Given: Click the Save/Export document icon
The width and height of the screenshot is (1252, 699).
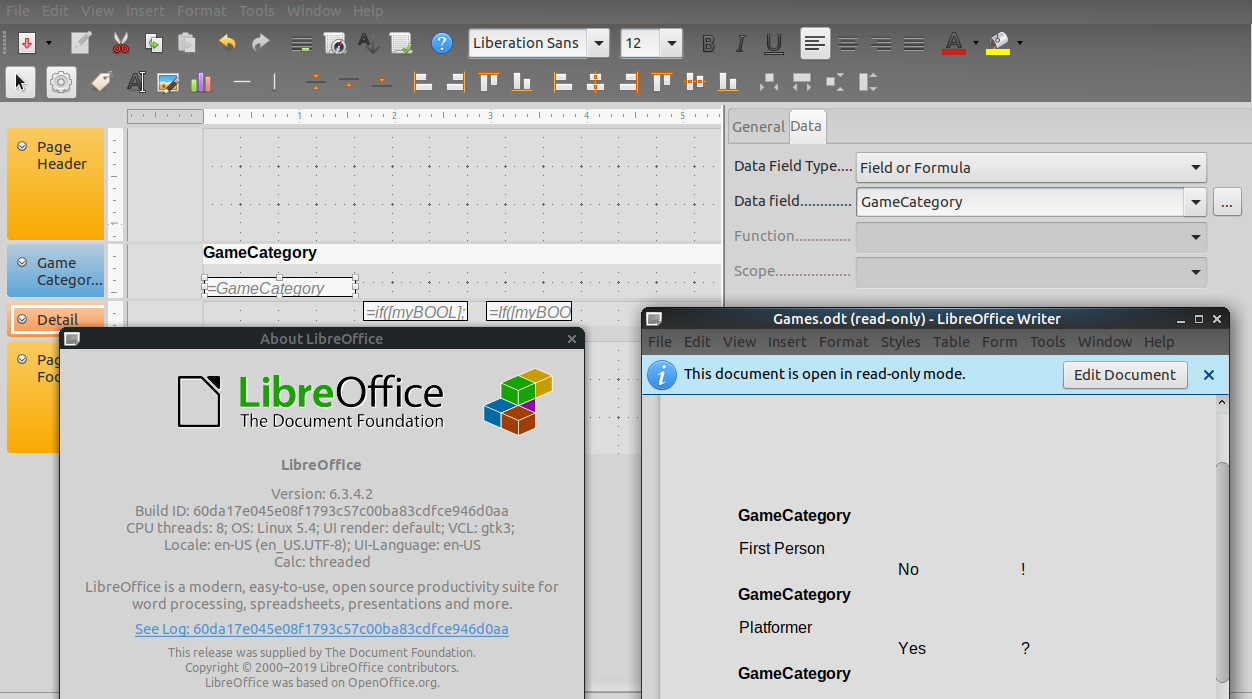Looking at the screenshot, I should (x=26, y=43).
